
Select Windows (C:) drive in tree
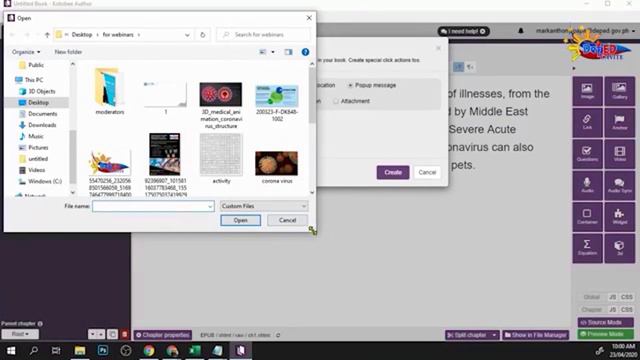[44, 181]
